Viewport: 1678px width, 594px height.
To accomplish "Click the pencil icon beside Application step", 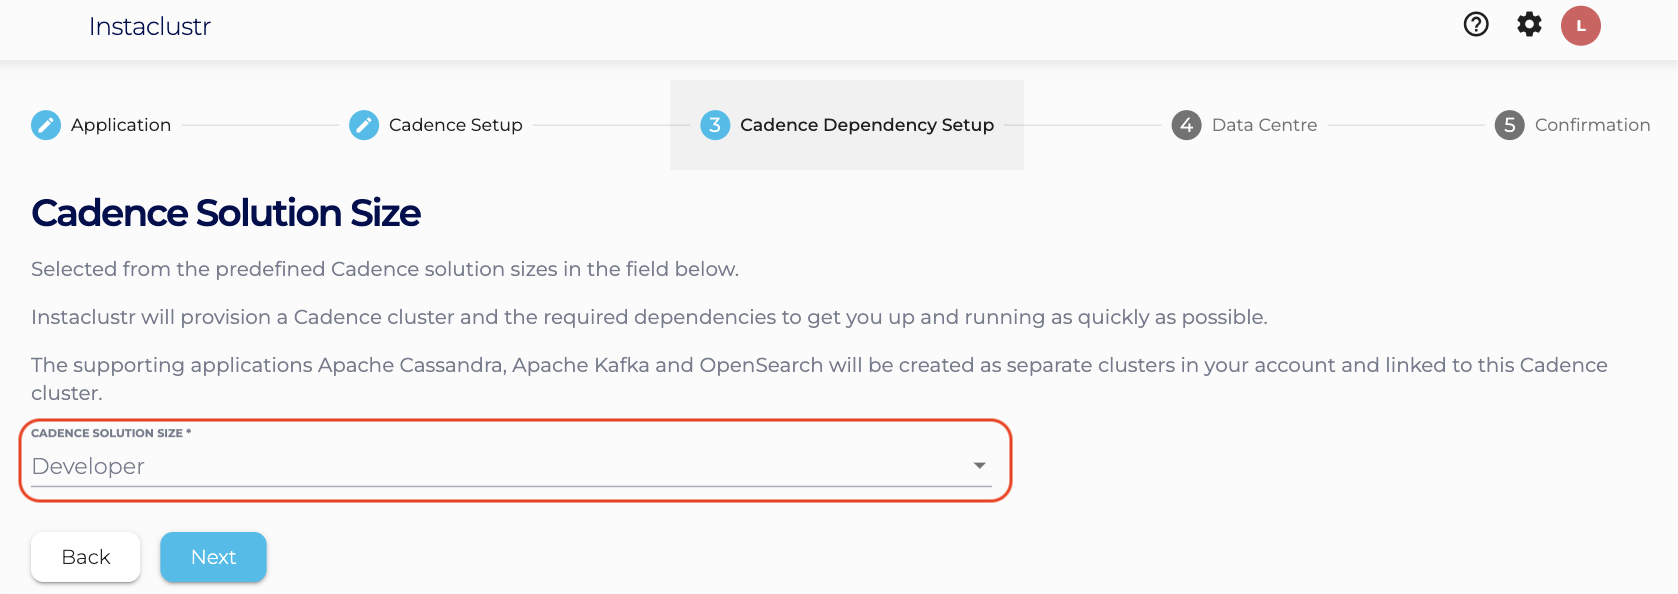I will tap(46, 125).
